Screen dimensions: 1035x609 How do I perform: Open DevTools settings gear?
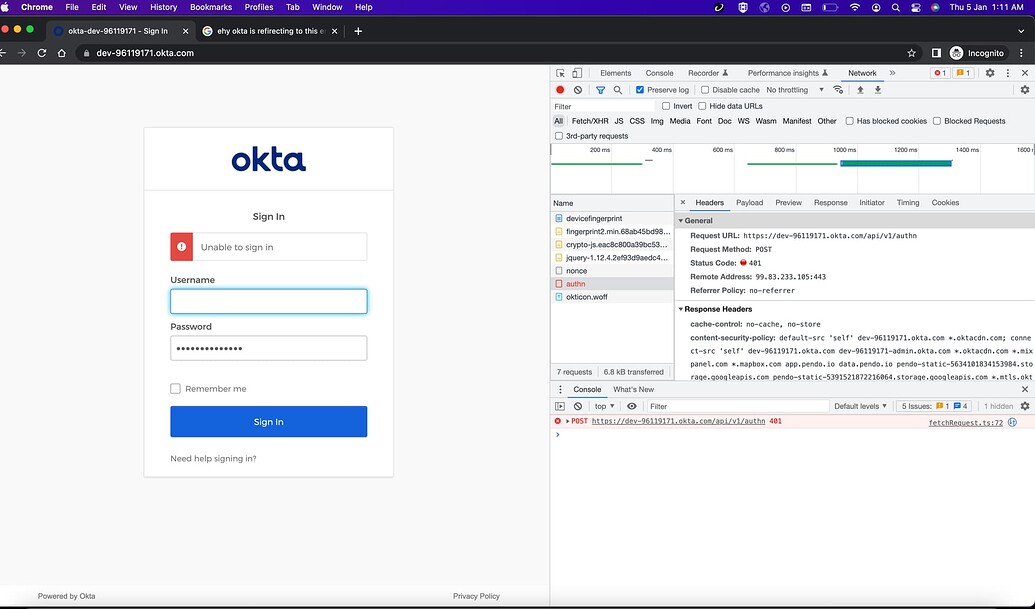[x=989, y=73]
